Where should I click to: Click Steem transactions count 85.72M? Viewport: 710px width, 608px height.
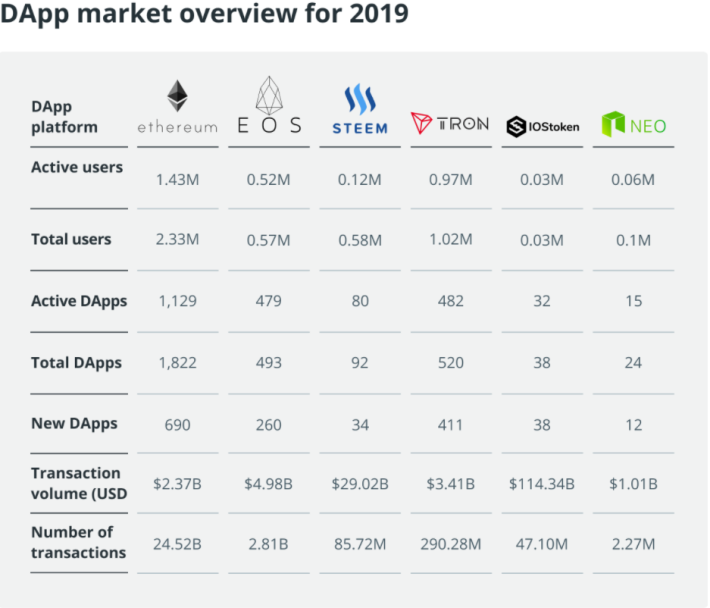pyautogui.click(x=360, y=544)
